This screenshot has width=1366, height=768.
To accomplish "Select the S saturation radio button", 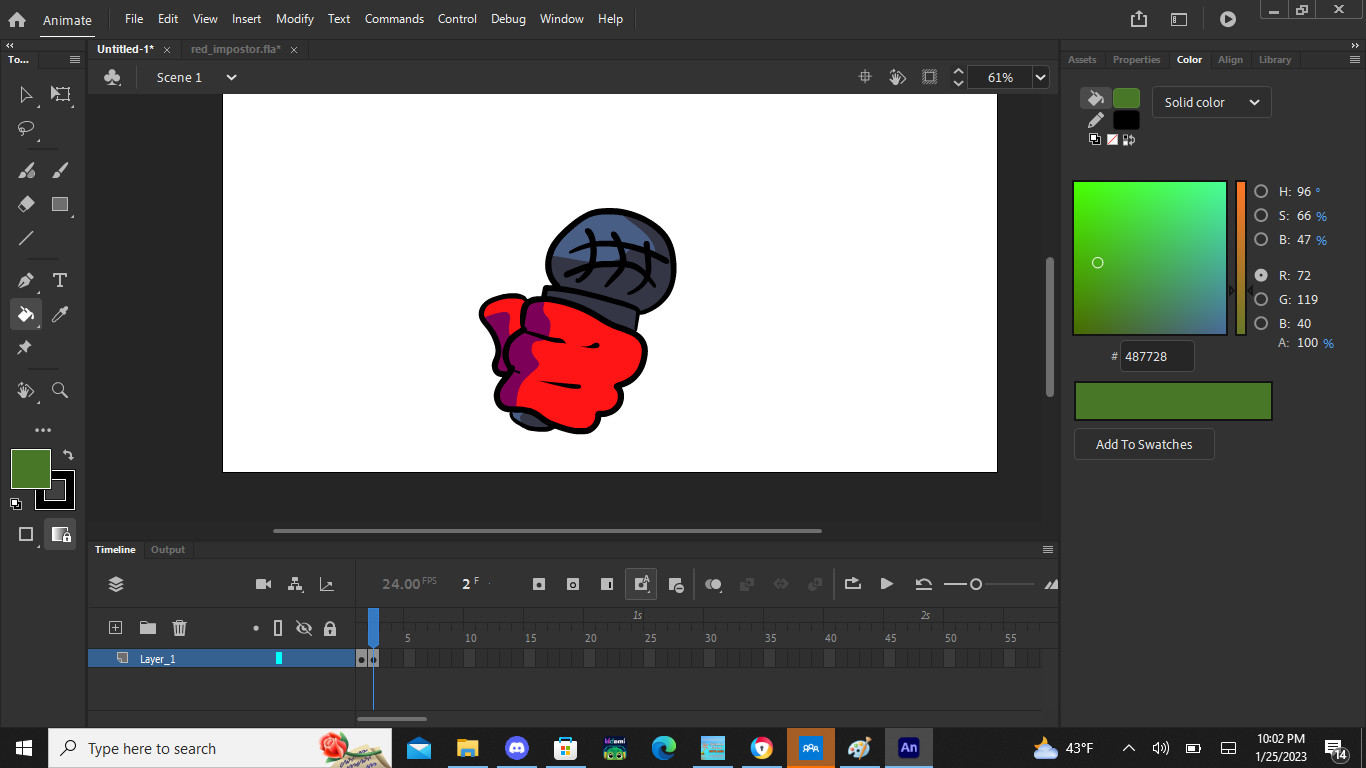I will [1261, 215].
